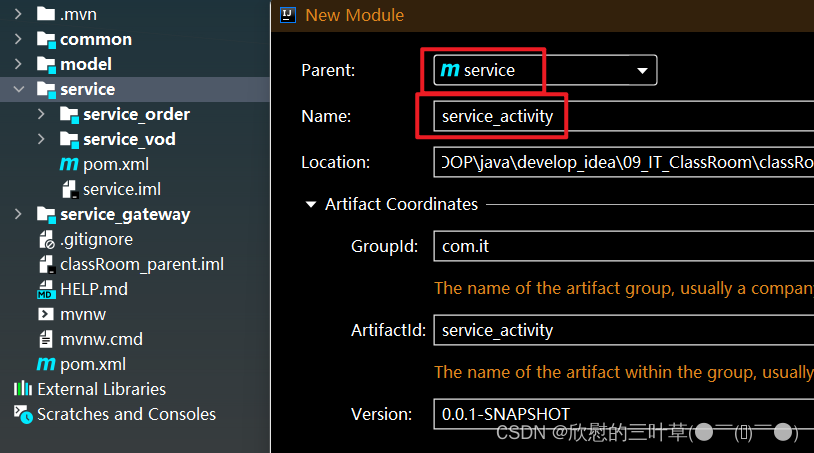The height and width of the screenshot is (453, 814).
Task: Expand the common module chevron
Action: [x=18, y=39]
